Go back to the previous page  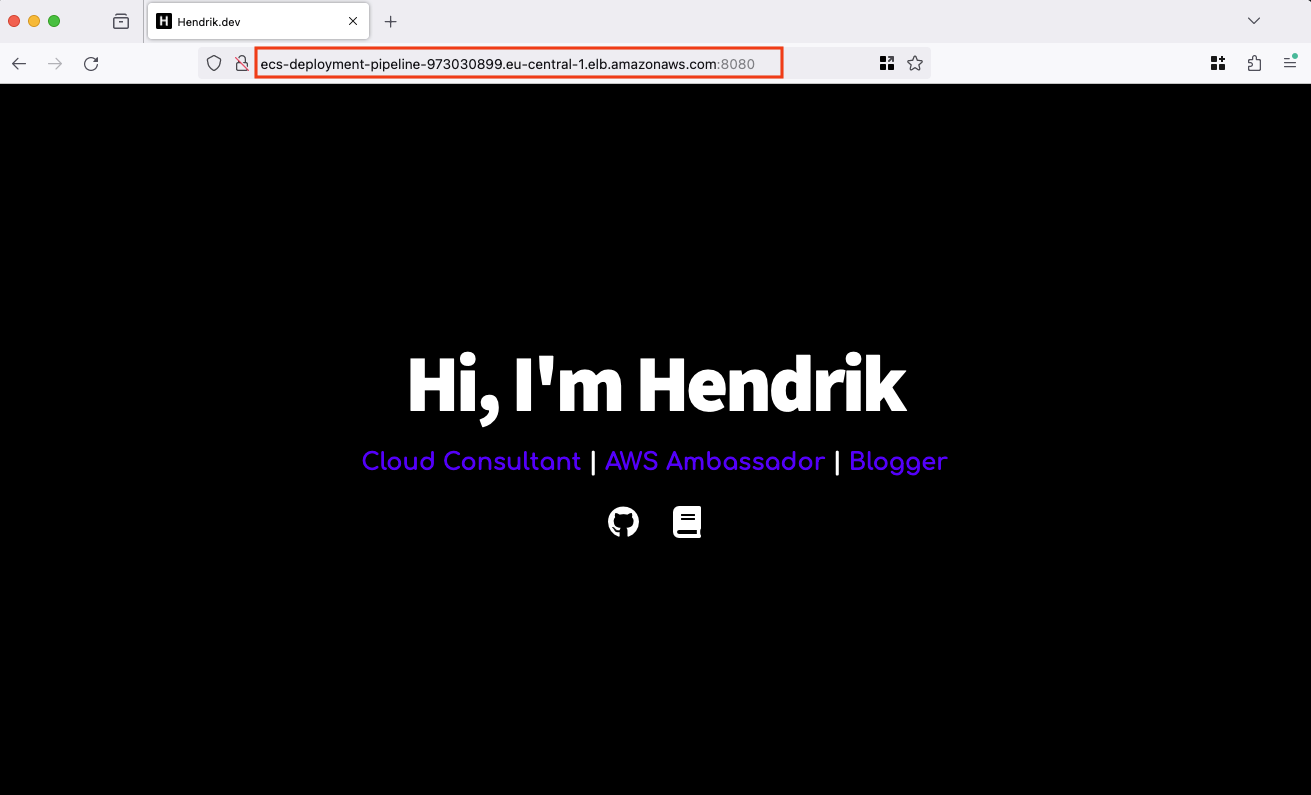tap(19, 64)
